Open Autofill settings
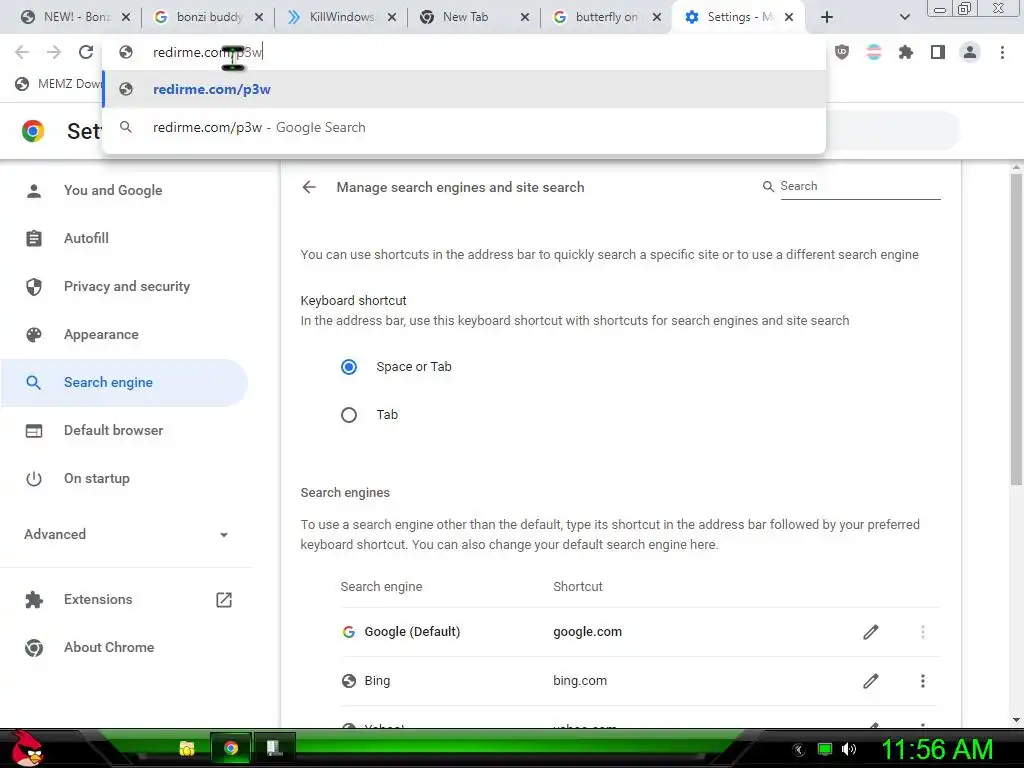The height and width of the screenshot is (768, 1024). point(124,238)
